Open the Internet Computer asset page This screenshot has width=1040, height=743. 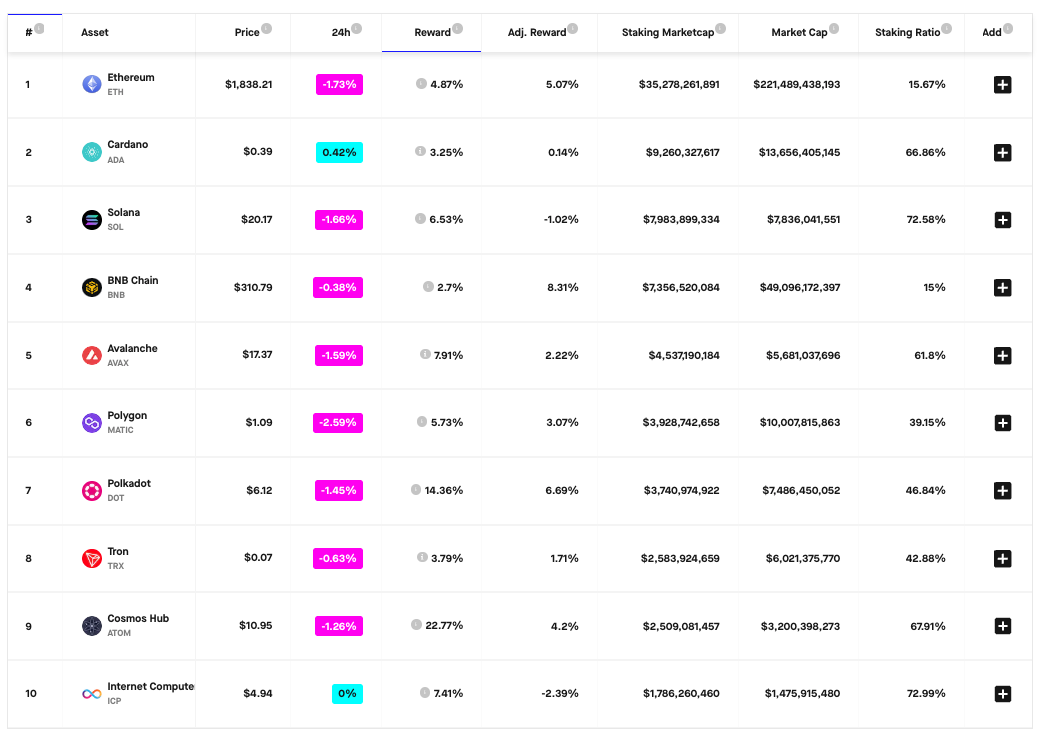point(151,687)
